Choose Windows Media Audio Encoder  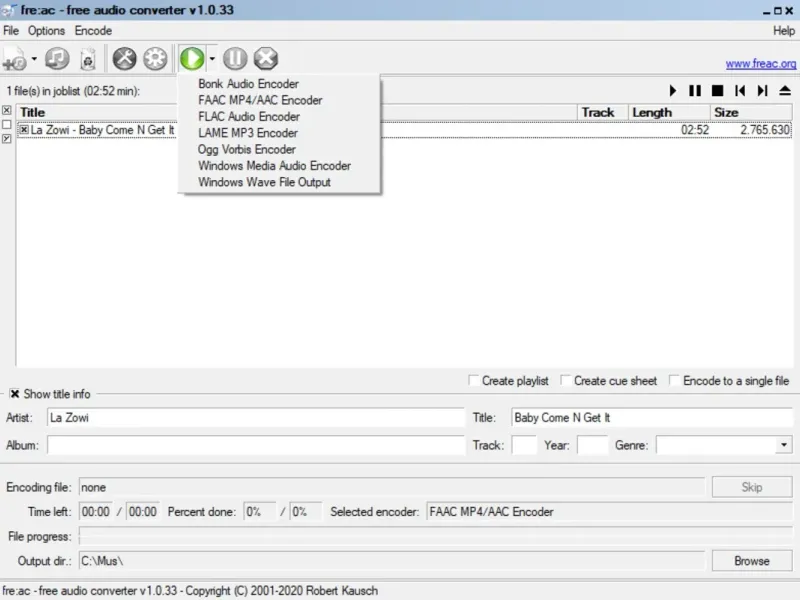274,166
